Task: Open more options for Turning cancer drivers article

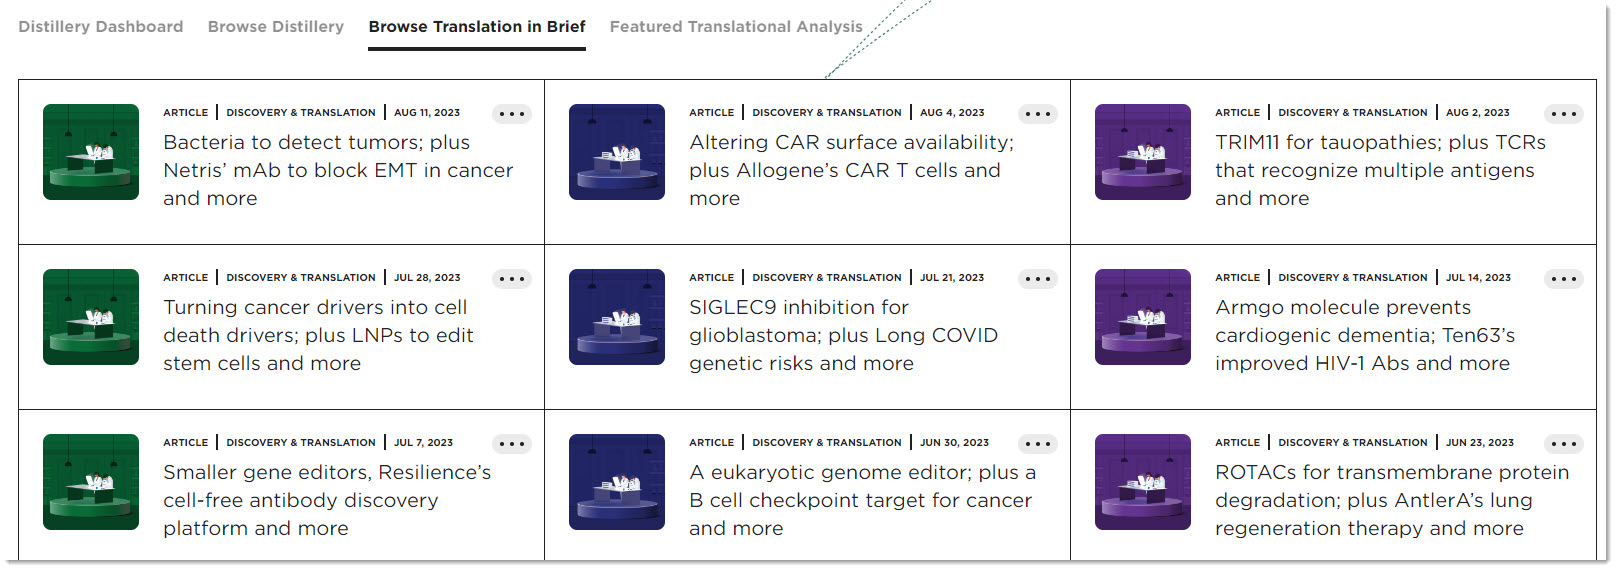Action: (x=511, y=279)
